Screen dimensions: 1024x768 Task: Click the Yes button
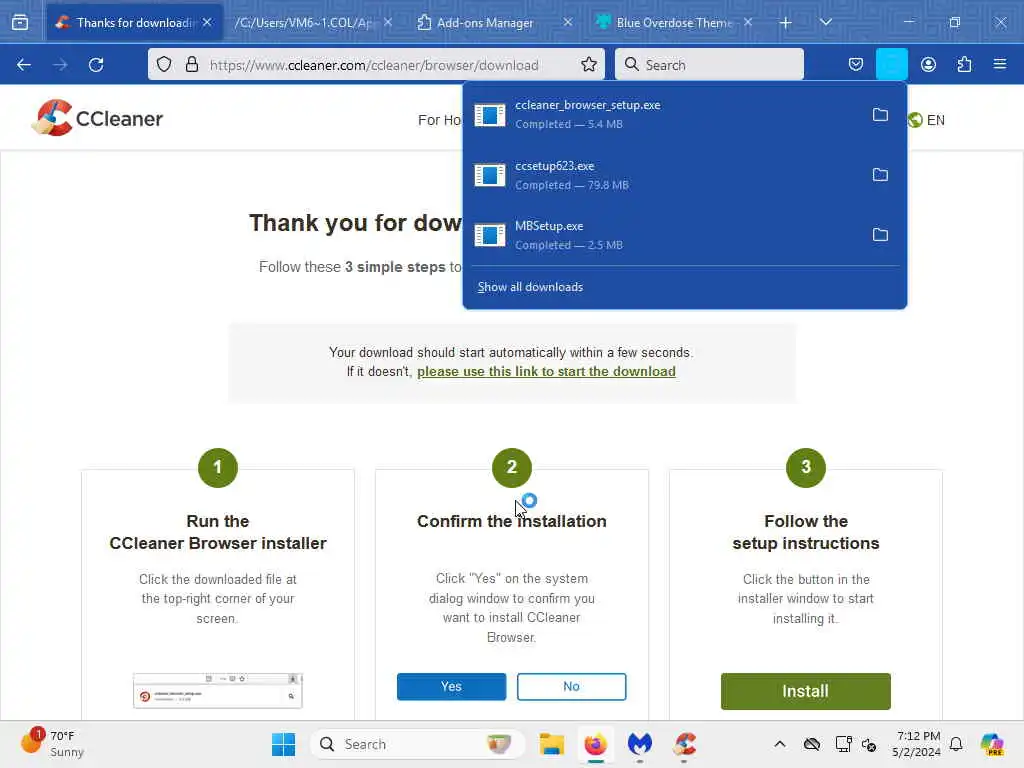(x=451, y=686)
